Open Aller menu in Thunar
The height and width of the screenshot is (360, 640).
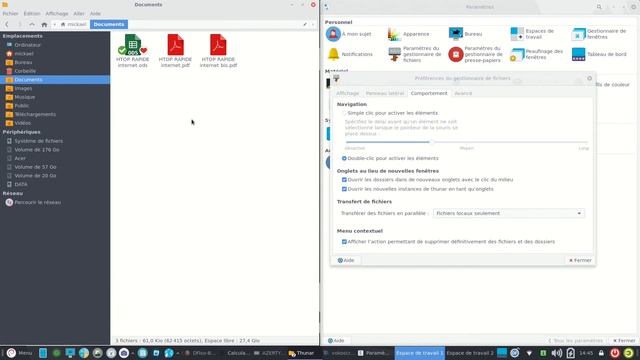(79, 13)
